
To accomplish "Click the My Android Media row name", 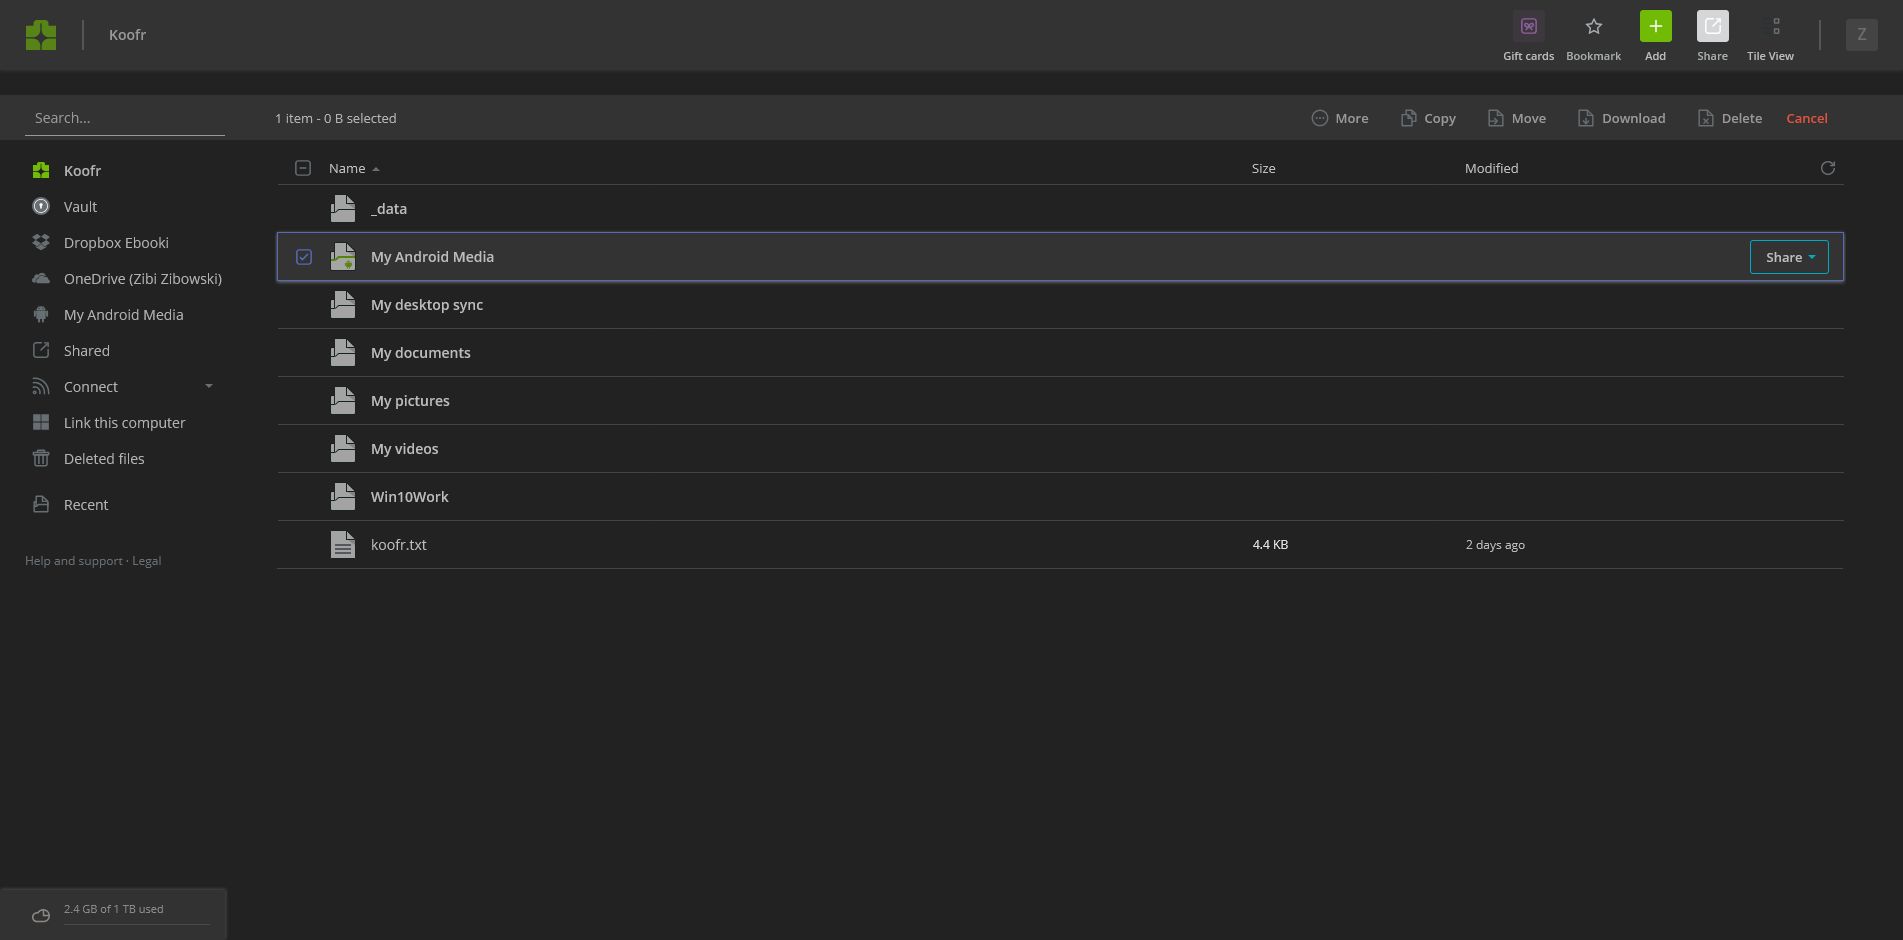I will 432,257.
